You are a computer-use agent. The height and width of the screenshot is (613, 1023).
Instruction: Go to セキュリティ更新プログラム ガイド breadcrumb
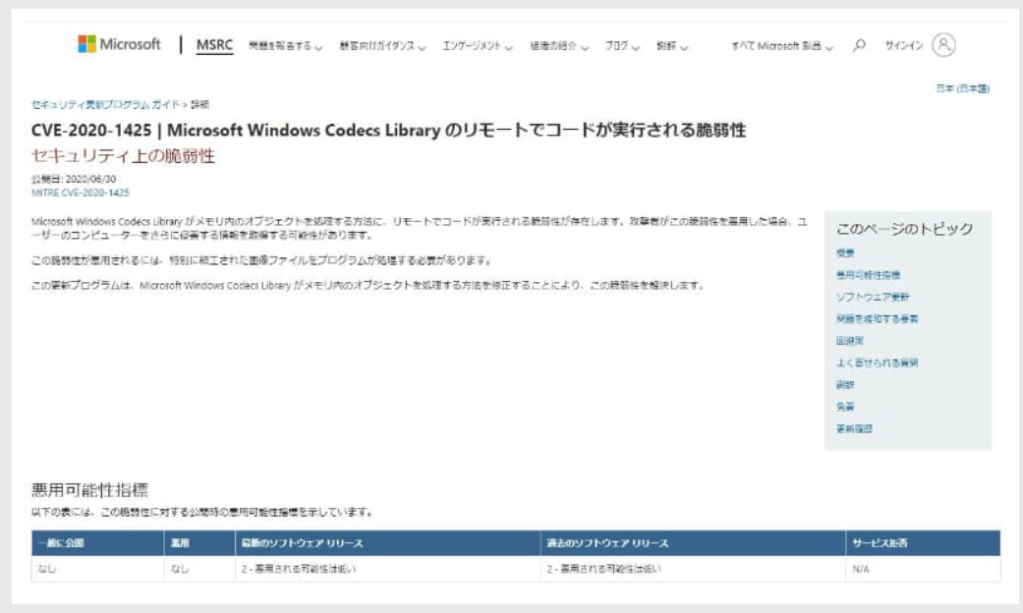(x=104, y=104)
